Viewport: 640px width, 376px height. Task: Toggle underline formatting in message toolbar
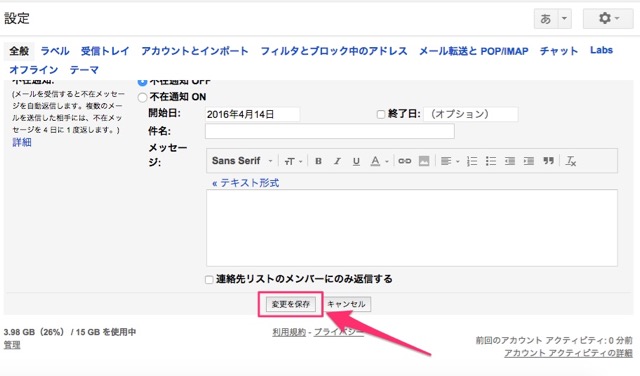pos(356,161)
